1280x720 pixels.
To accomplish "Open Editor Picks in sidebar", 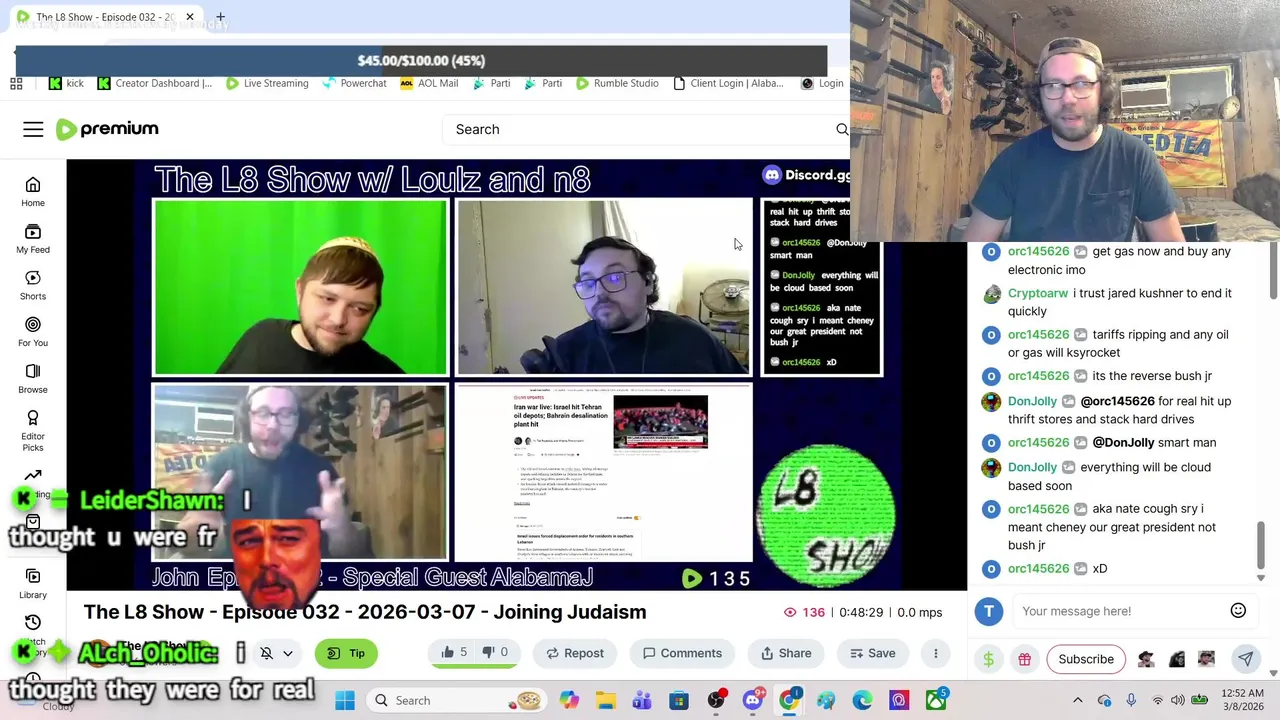I will pyautogui.click(x=33, y=430).
